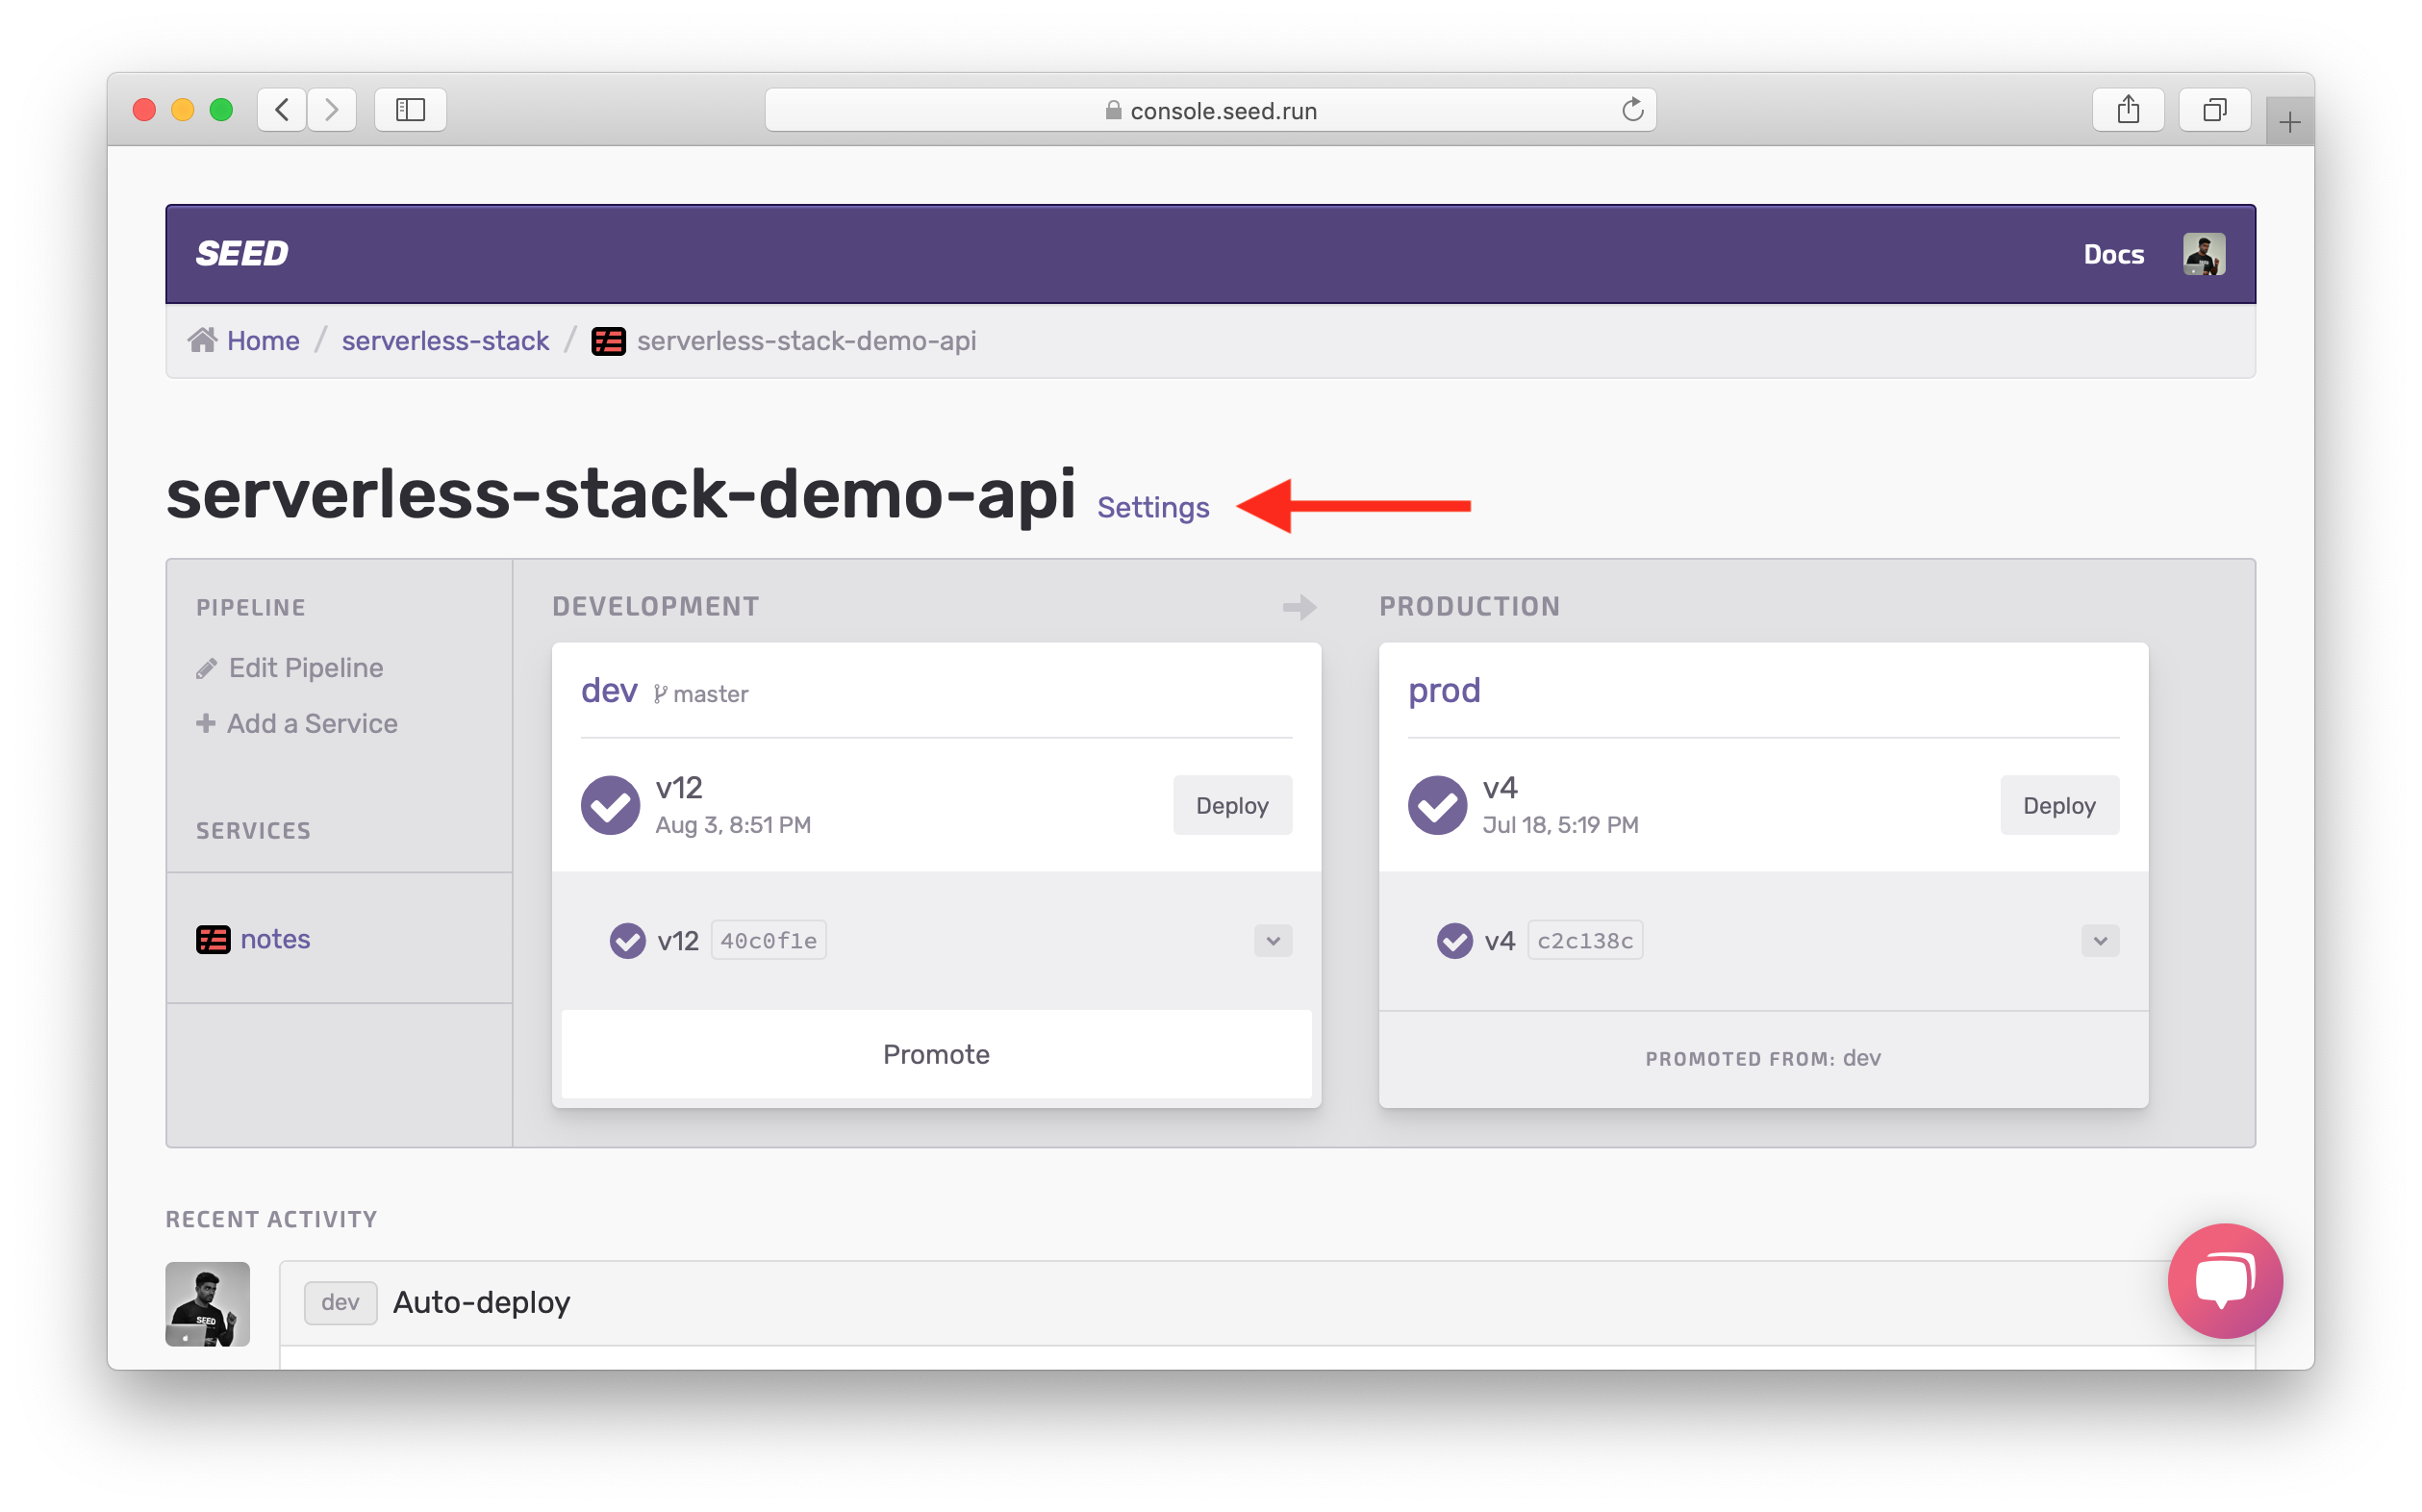Screen dimensions: 2422x1512
Task: Open a new Safari tab
Action: pyautogui.click(x=2289, y=123)
